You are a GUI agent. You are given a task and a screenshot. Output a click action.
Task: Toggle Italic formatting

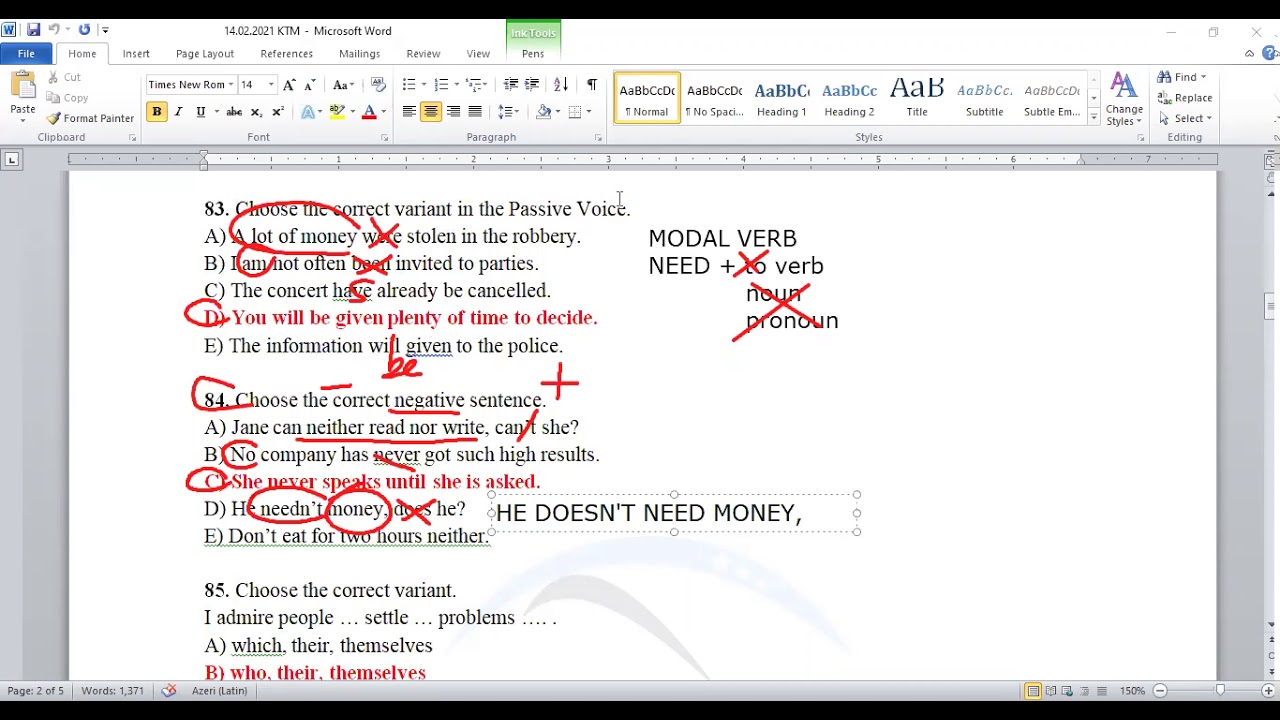click(x=178, y=112)
